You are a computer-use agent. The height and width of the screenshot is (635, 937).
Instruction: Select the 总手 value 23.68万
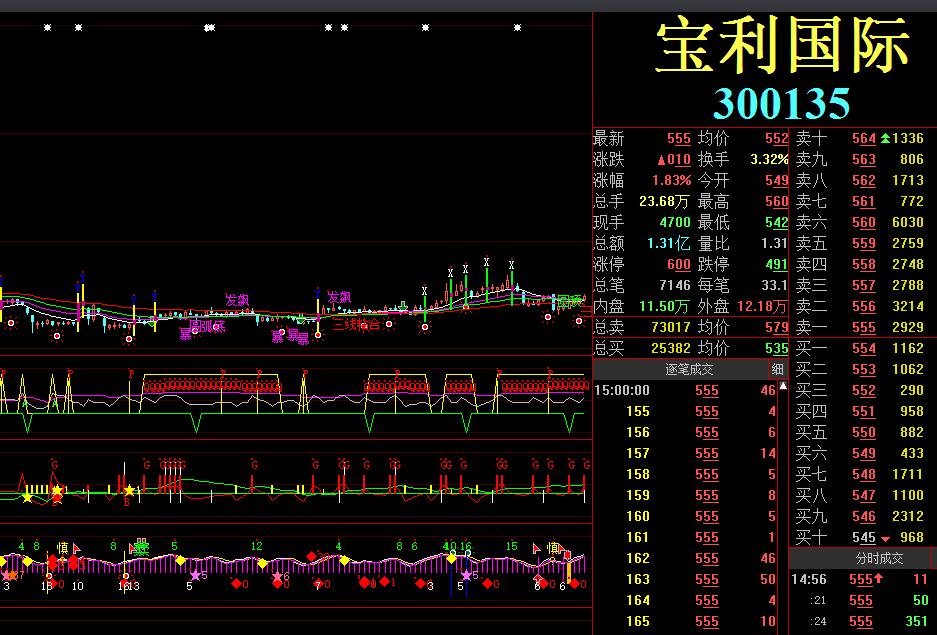pyautogui.click(x=665, y=201)
